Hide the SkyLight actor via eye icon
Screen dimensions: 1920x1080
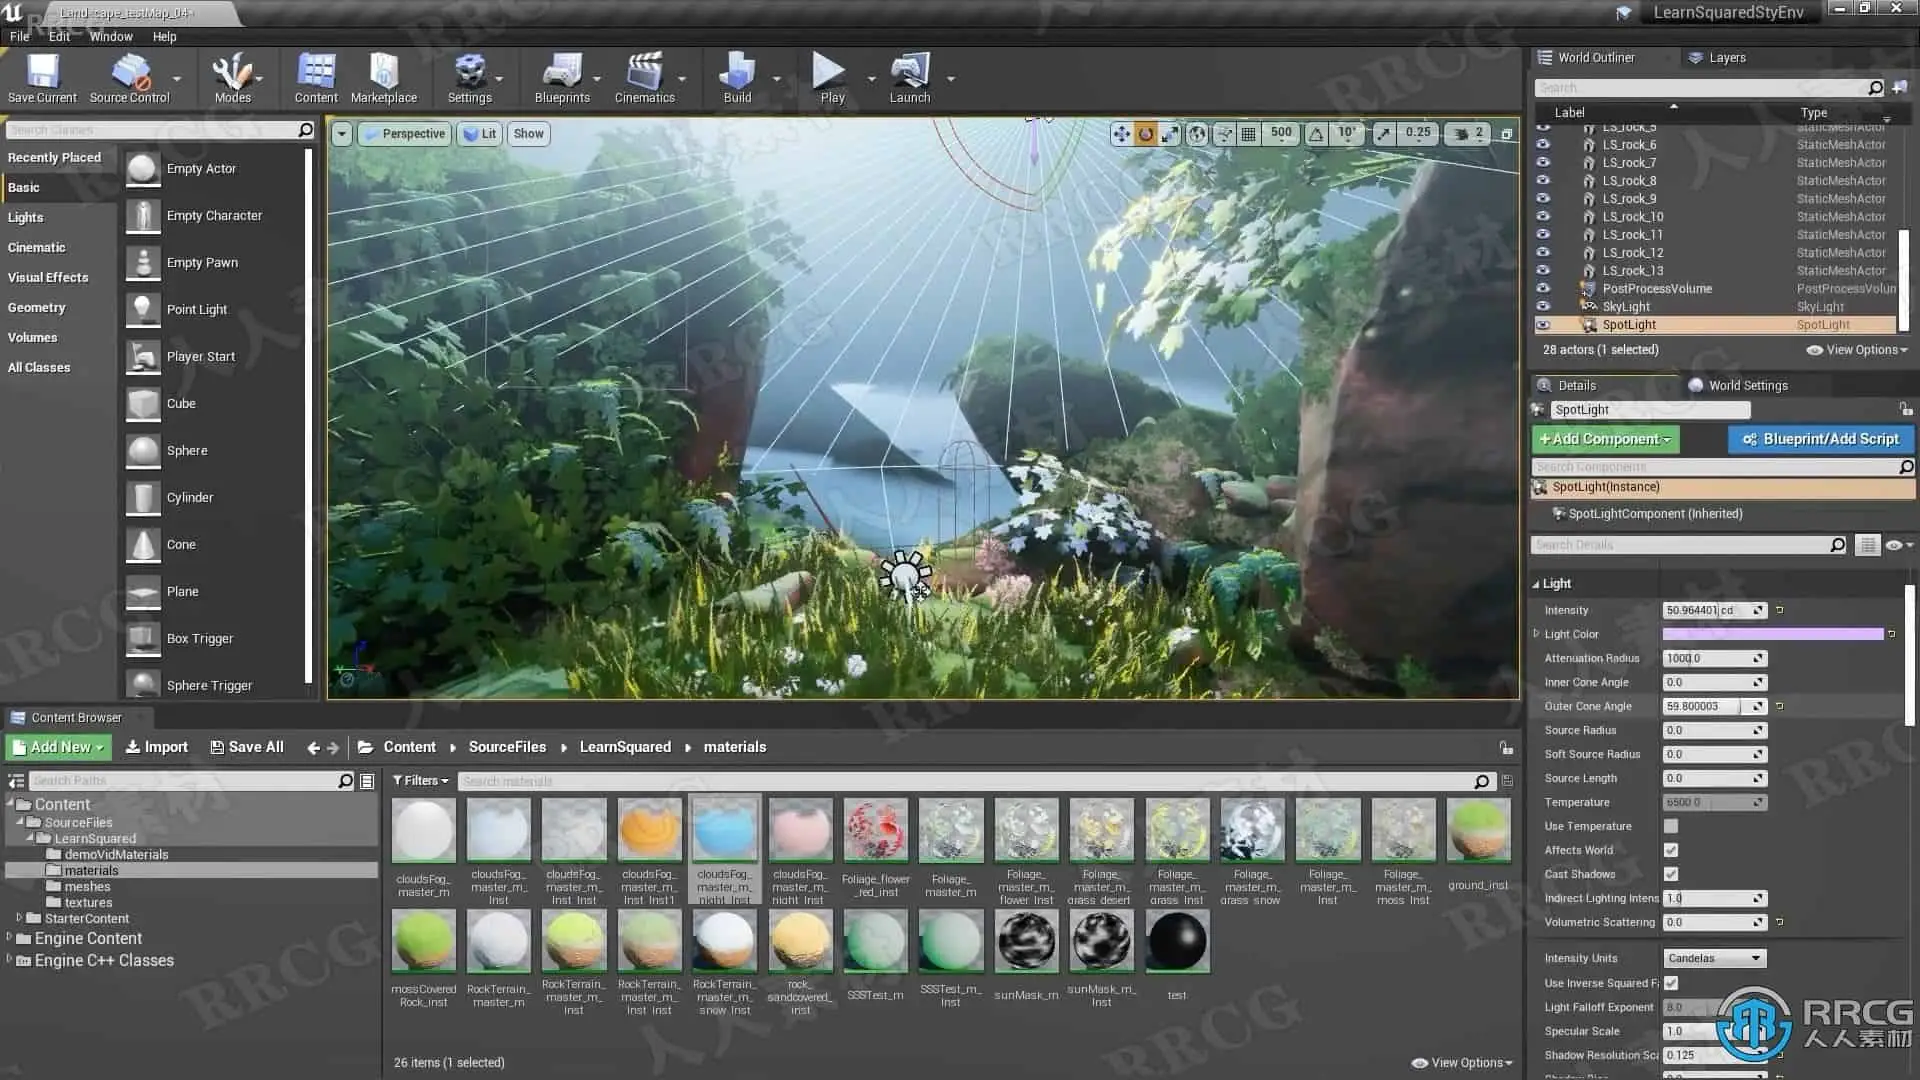click(1543, 307)
